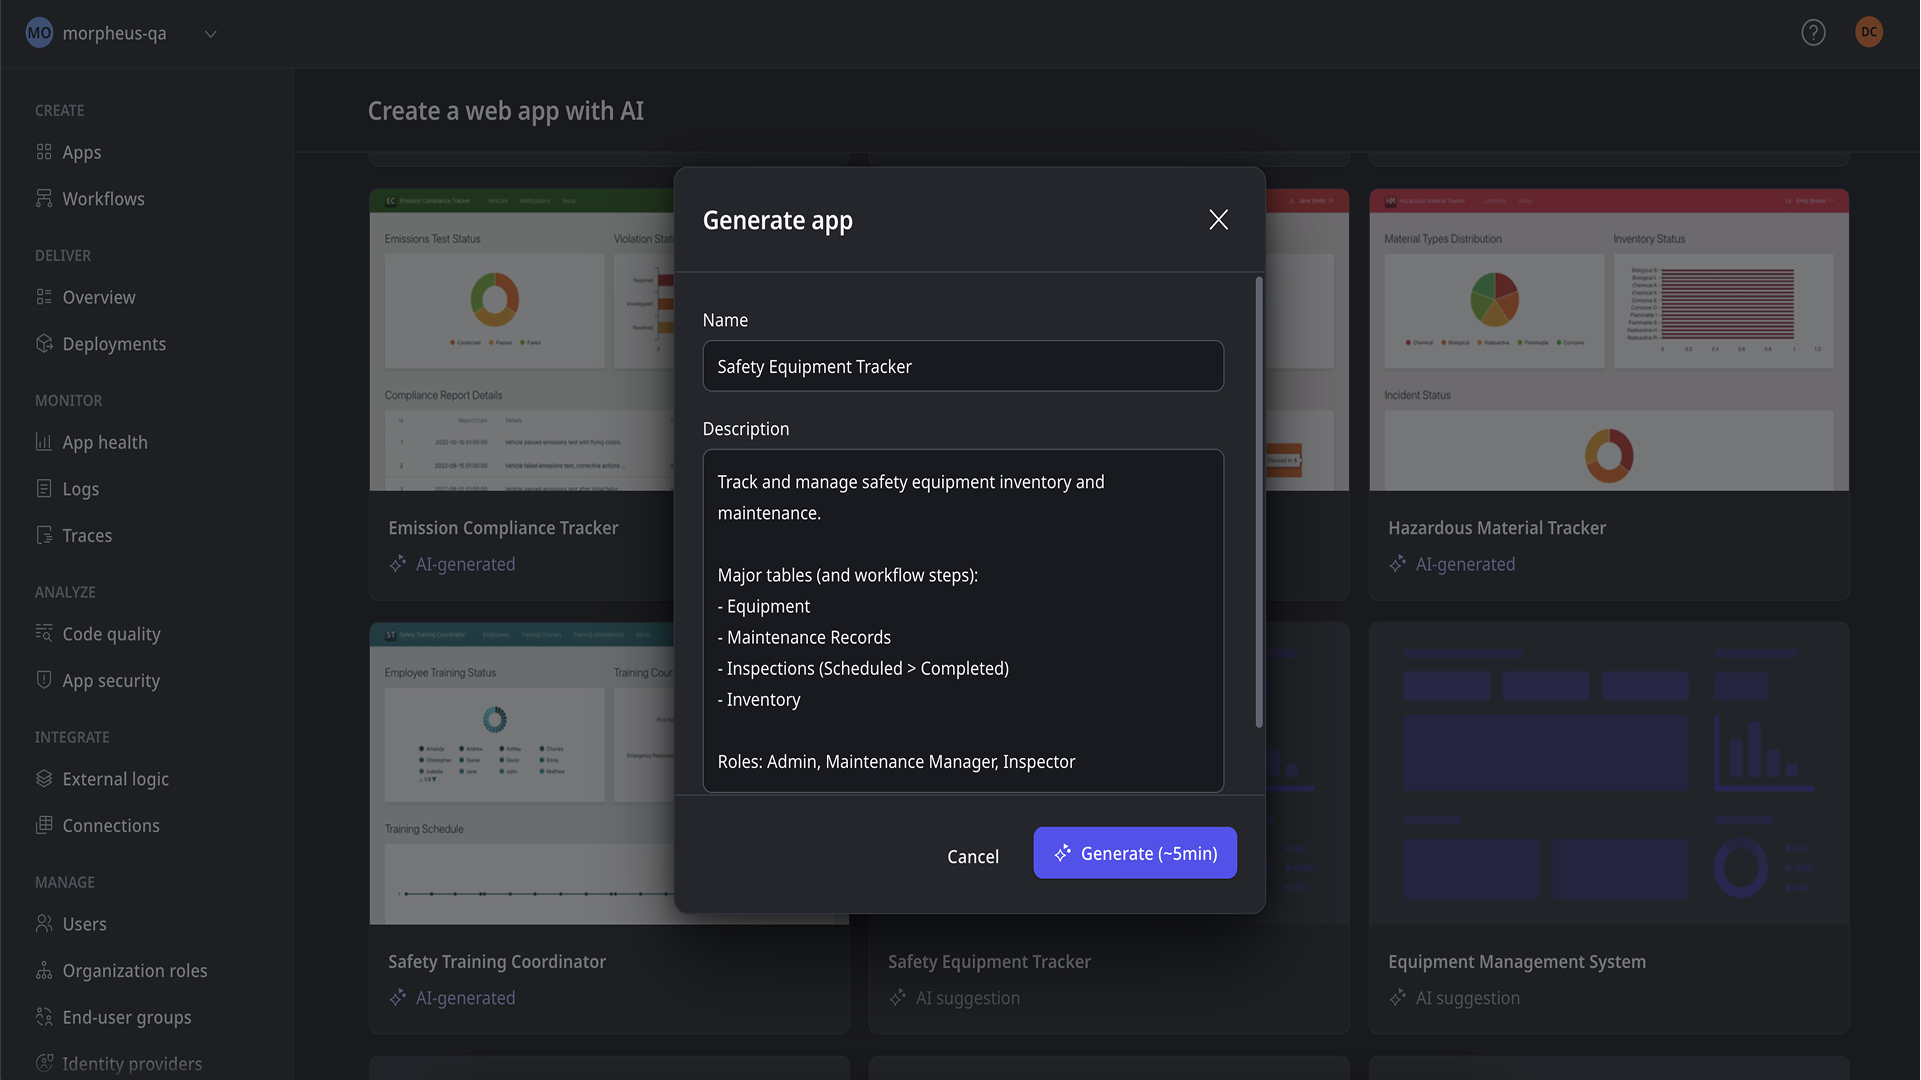Image resolution: width=1921 pixels, height=1080 pixels.
Task: Click sparkle icon under Safety Training Coordinator
Action: [398, 998]
